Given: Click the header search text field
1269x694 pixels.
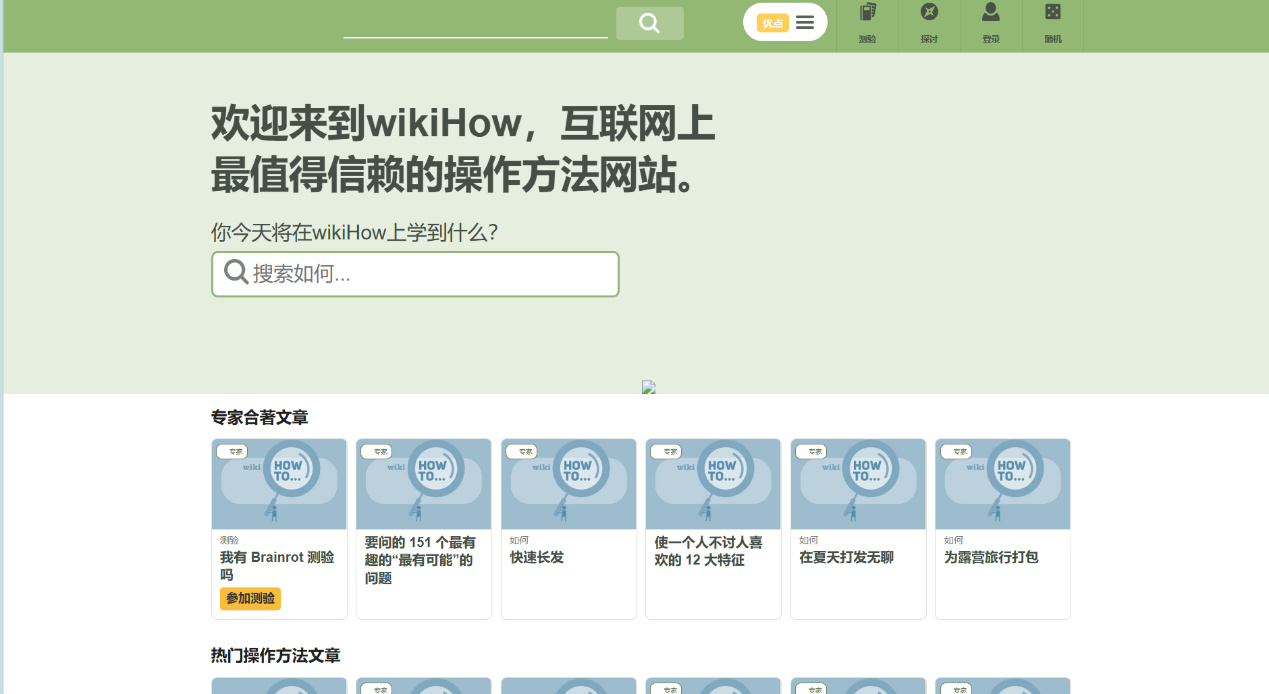Looking at the screenshot, I should point(475,23).
